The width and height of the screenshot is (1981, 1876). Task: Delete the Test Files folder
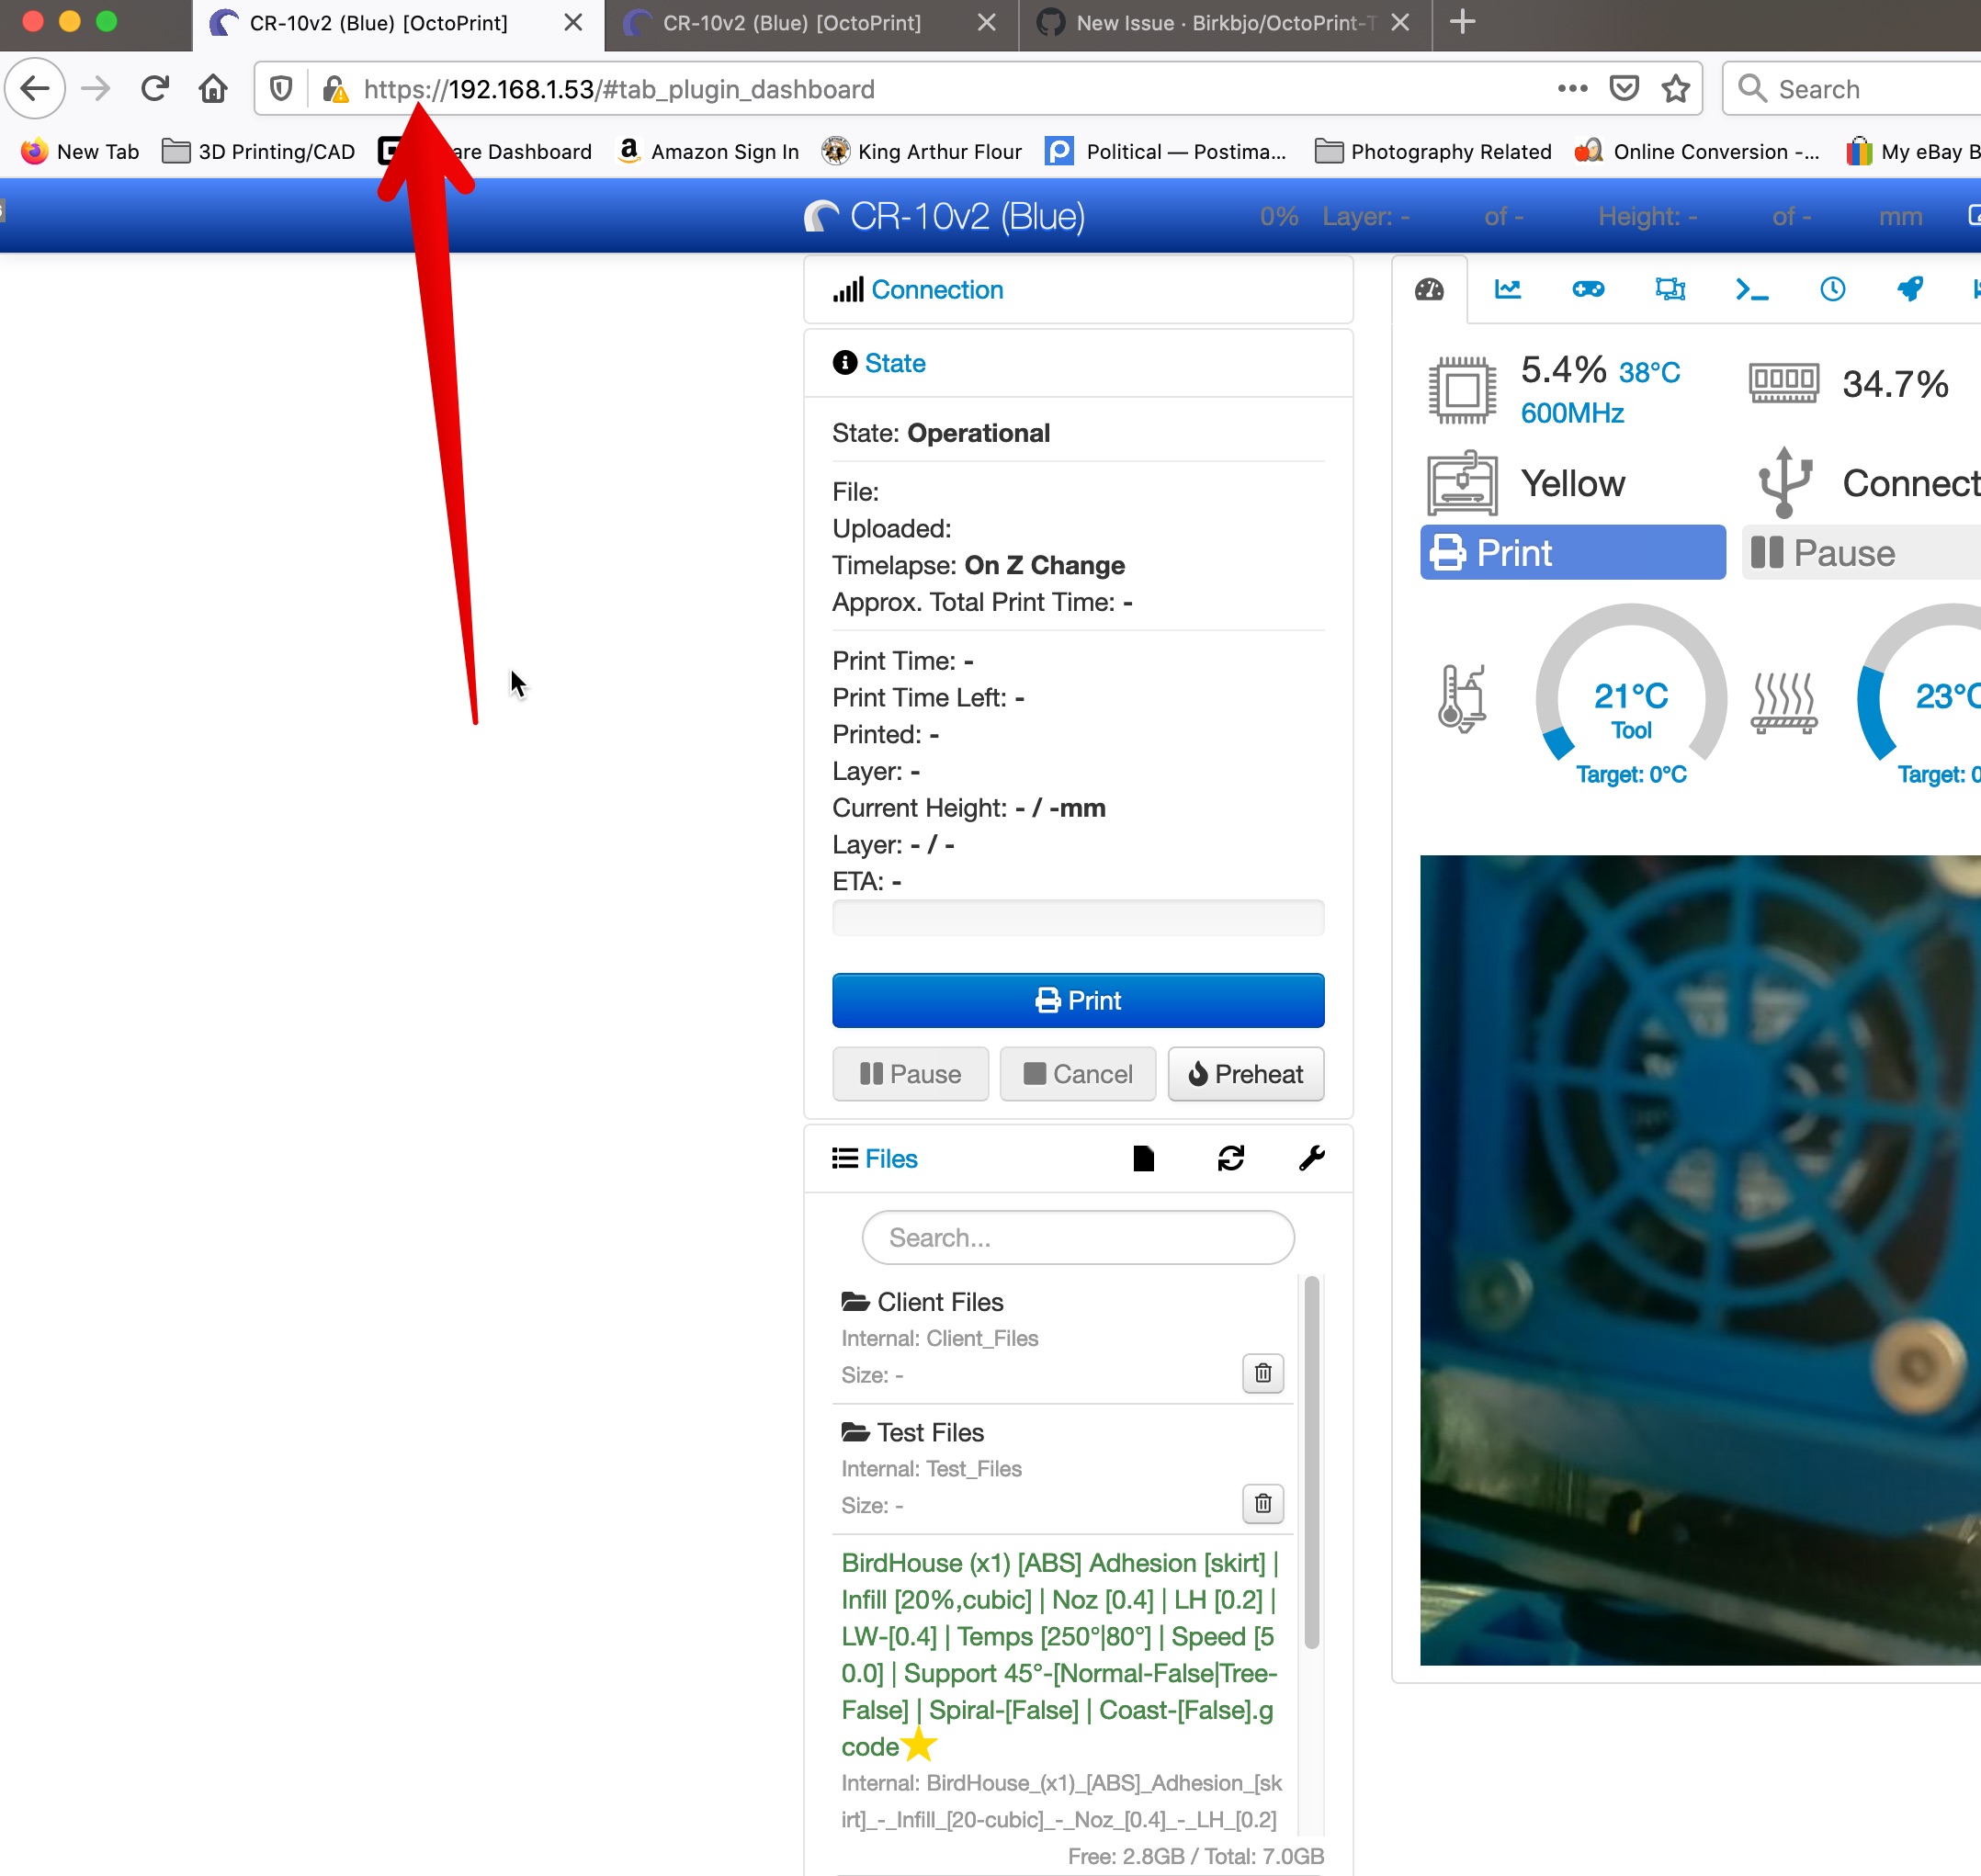[x=1262, y=1503]
